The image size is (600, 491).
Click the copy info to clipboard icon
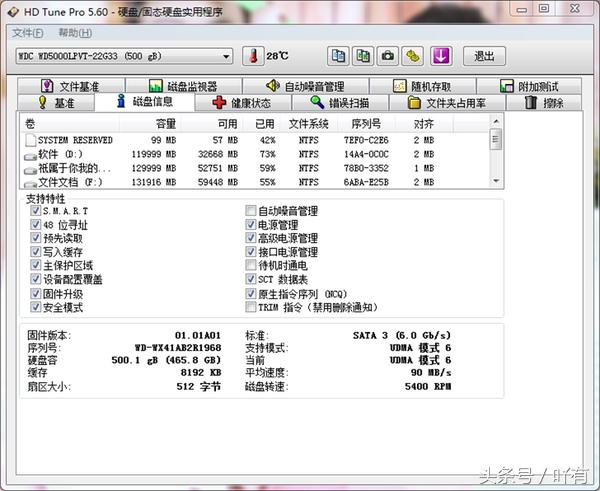tap(338, 55)
